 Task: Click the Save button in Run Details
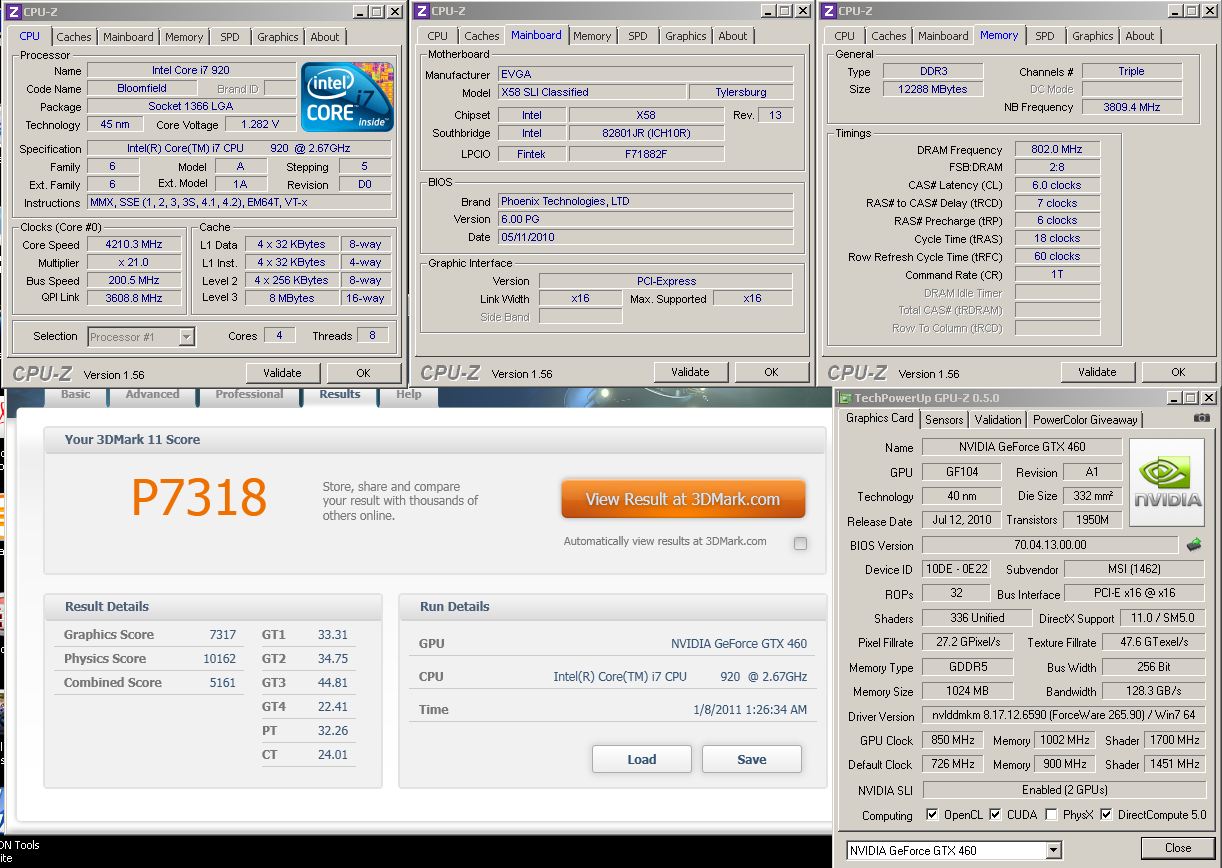point(752,759)
